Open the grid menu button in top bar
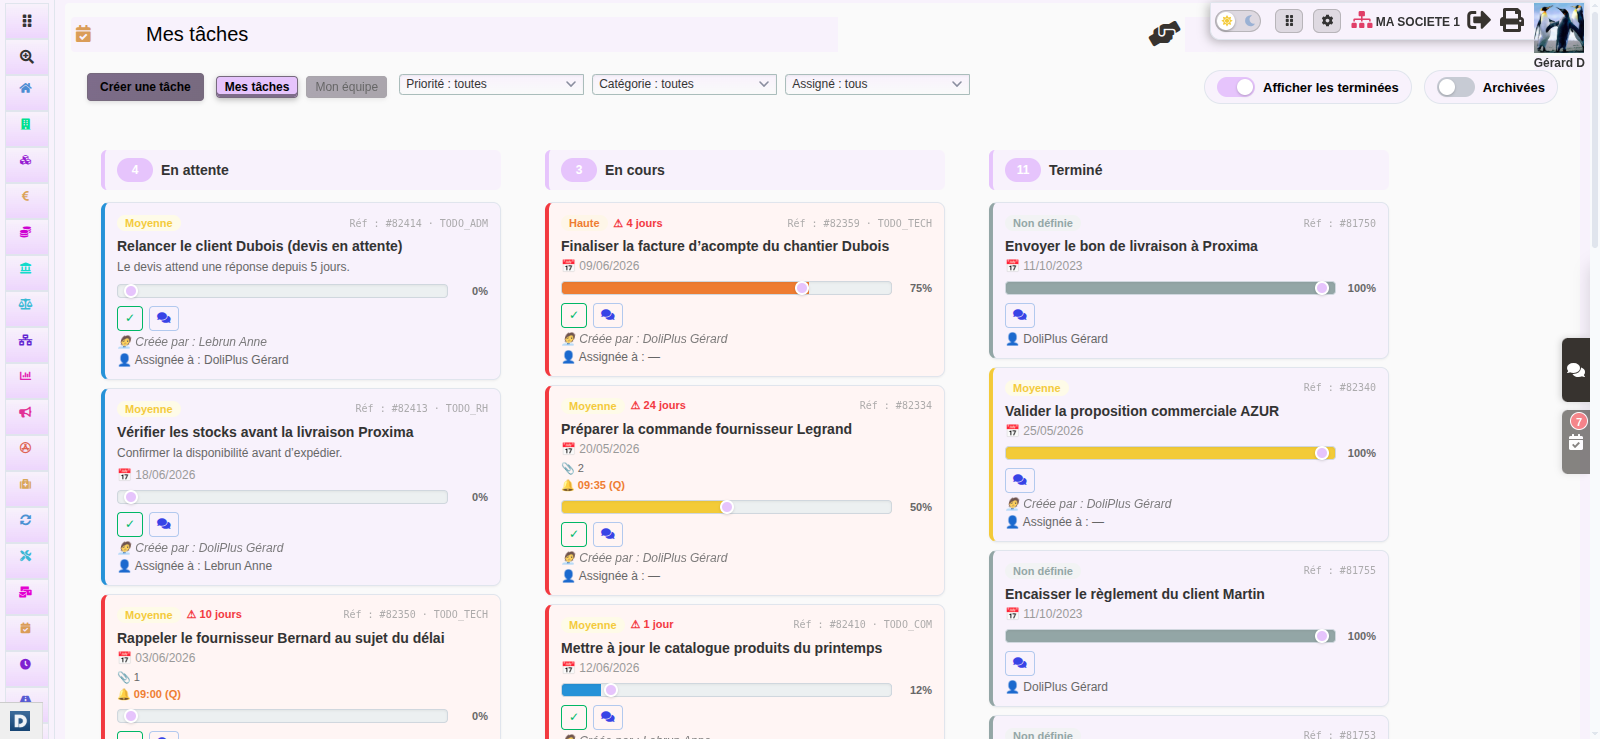The width and height of the screenshot is (1600, 739). pos(1289,21)
